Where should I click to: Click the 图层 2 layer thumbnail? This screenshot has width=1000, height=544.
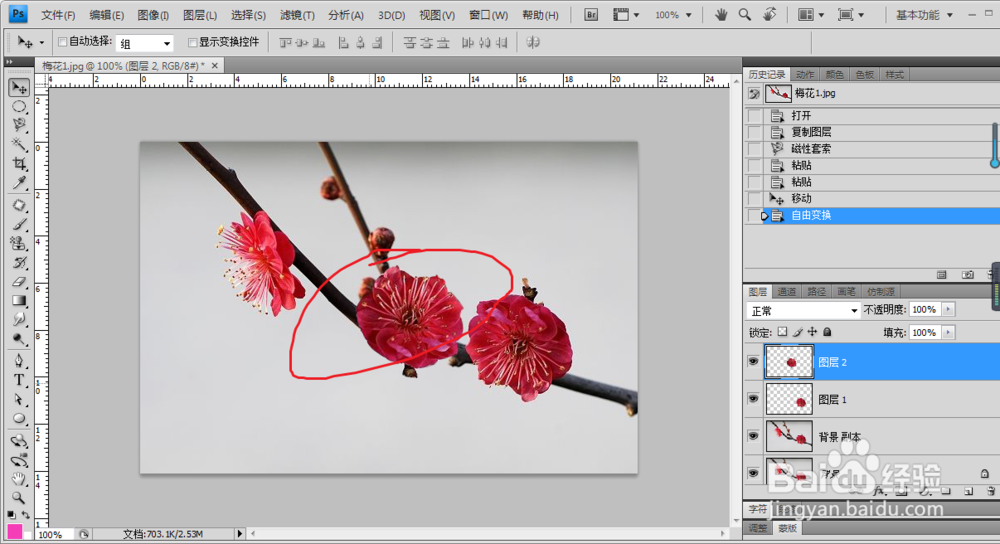pyautogui.click(x=789, y=362)
